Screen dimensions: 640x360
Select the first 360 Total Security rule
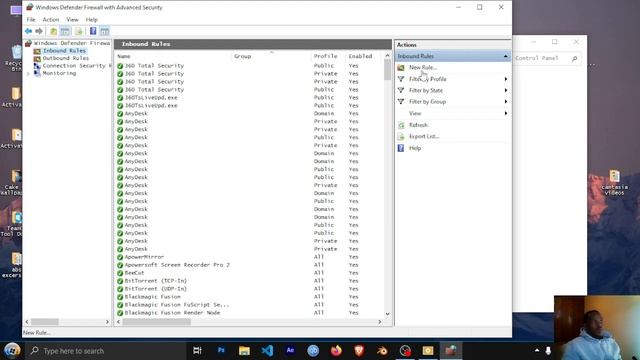(x=154, y=65)
